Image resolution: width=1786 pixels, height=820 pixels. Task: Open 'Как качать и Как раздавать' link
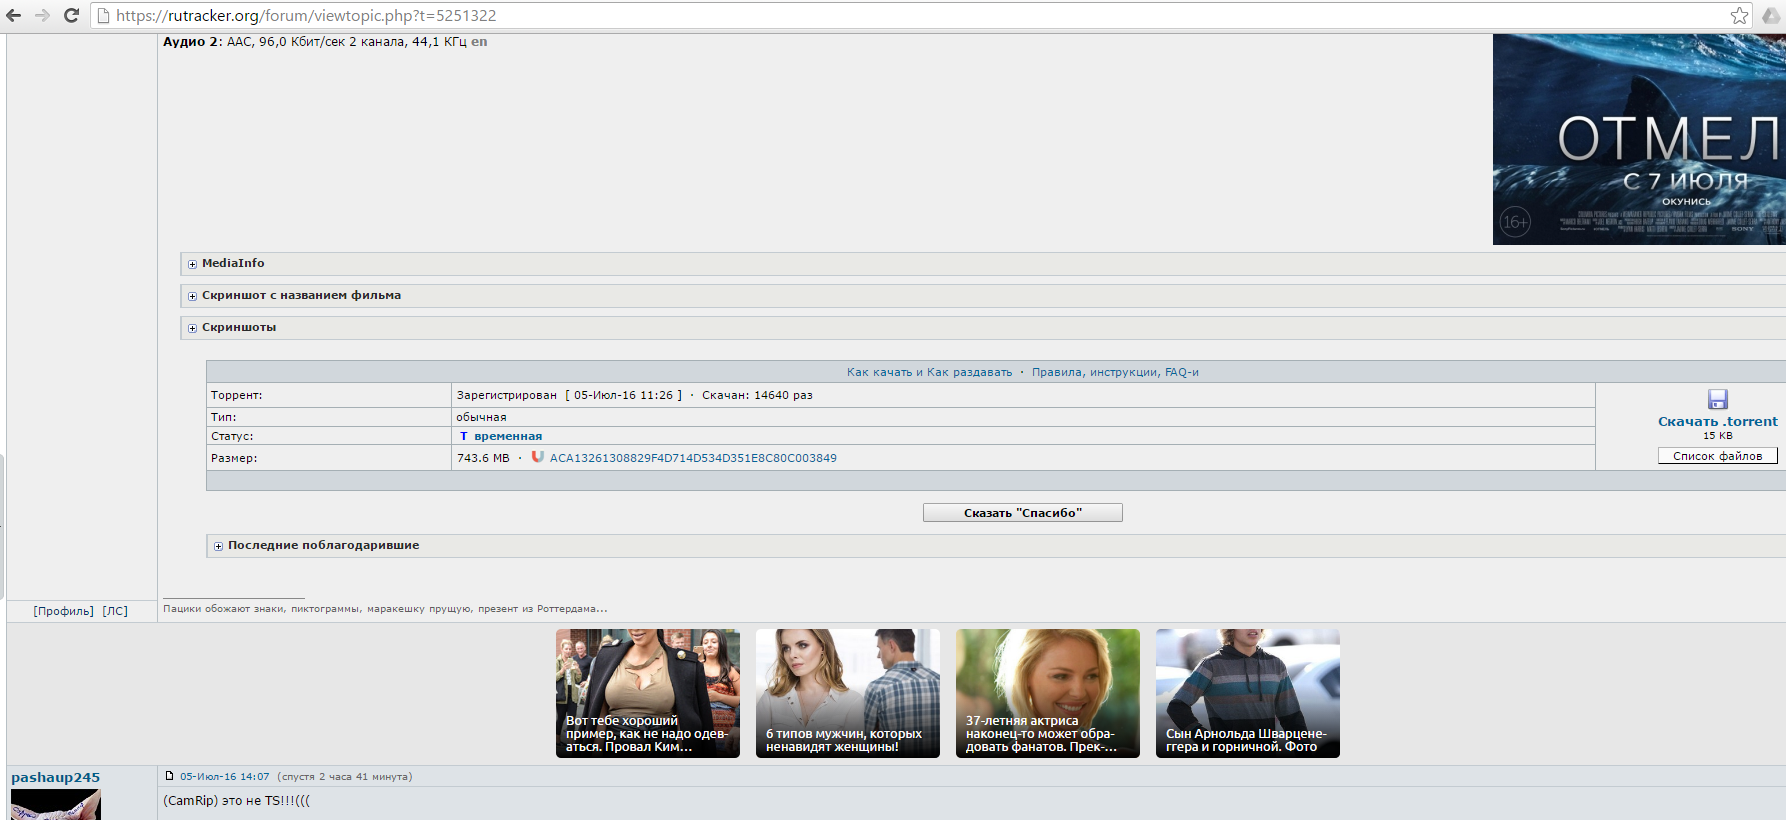pos(929,372)
